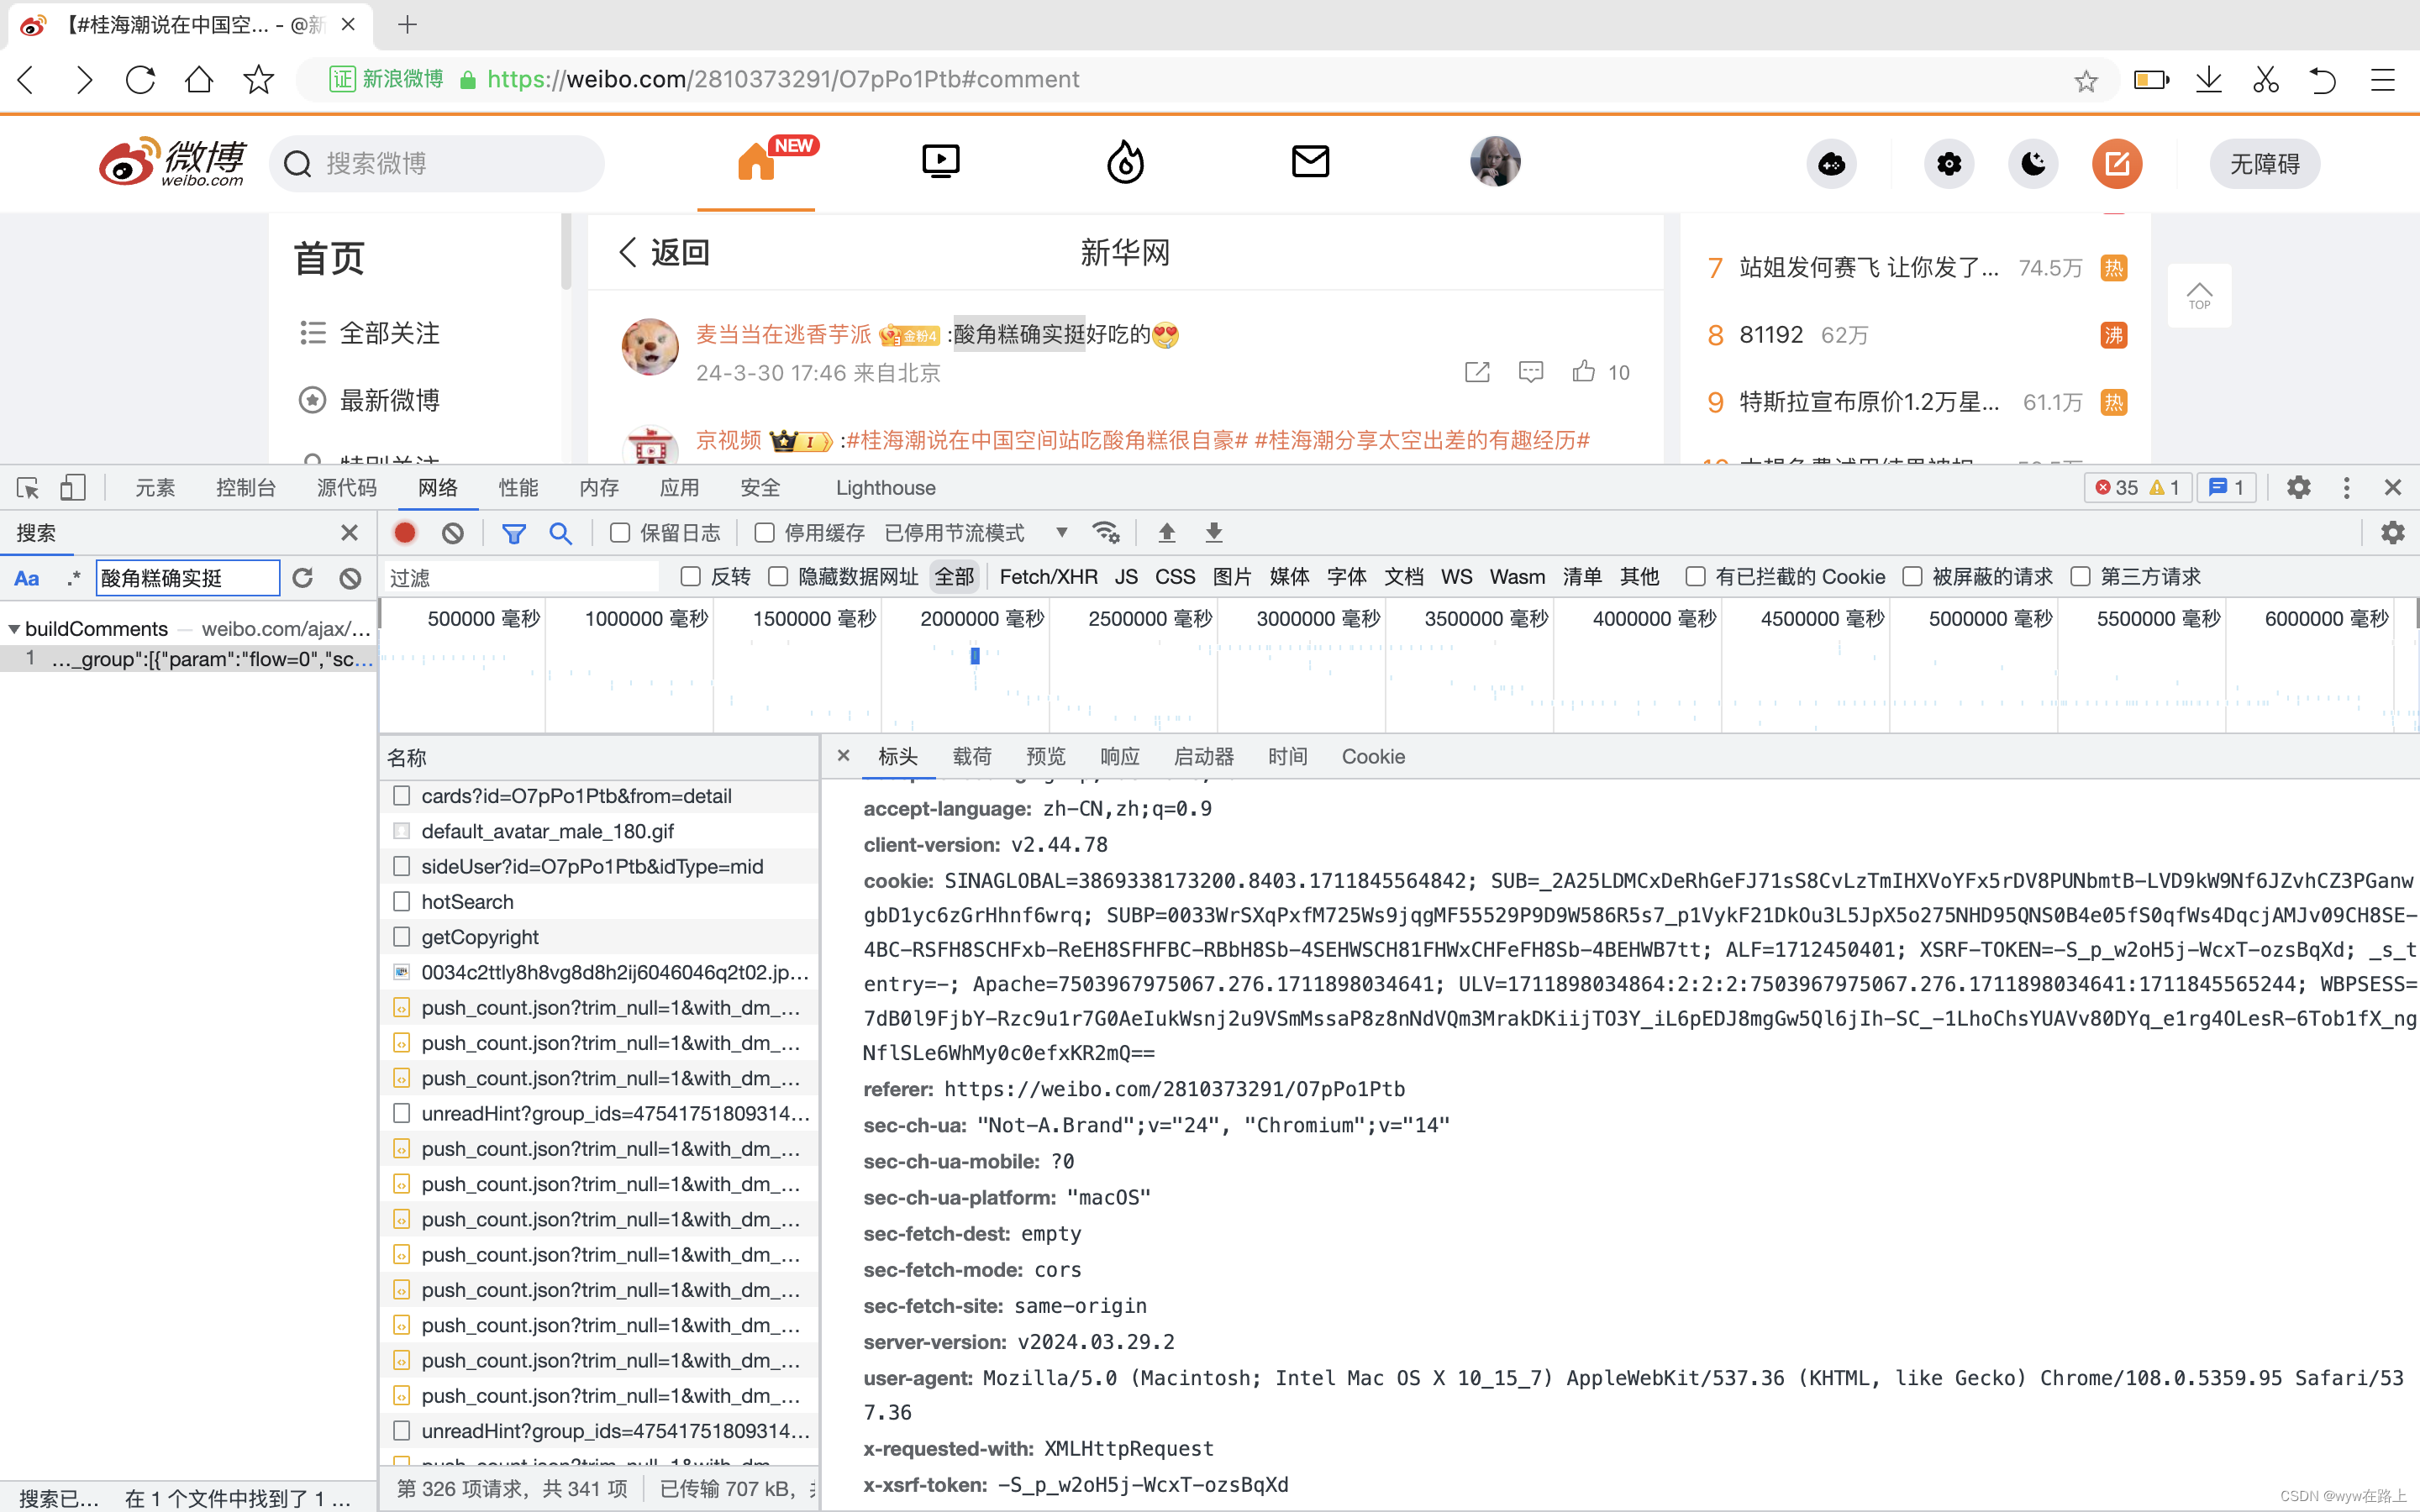This screenshot has height=1512, width=2420.
Task: Click the 无障碍 accessibility button
Action: click(x=2265, y=164)
